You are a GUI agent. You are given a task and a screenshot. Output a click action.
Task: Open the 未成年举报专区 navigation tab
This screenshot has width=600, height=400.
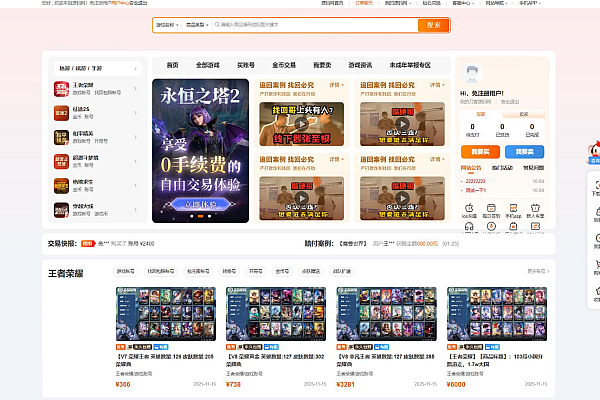coord(410,65)
